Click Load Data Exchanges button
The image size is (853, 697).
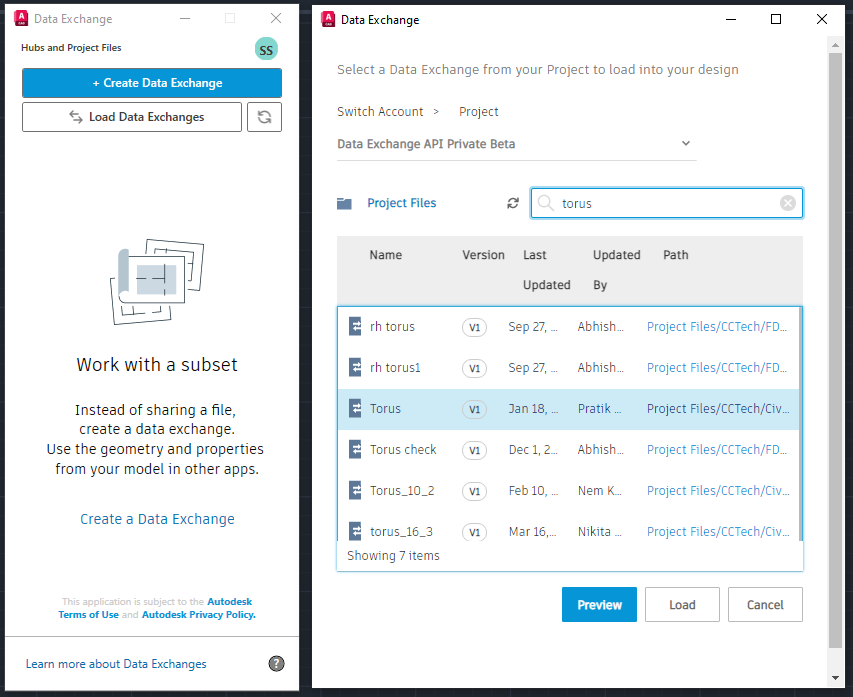point(132,117)
